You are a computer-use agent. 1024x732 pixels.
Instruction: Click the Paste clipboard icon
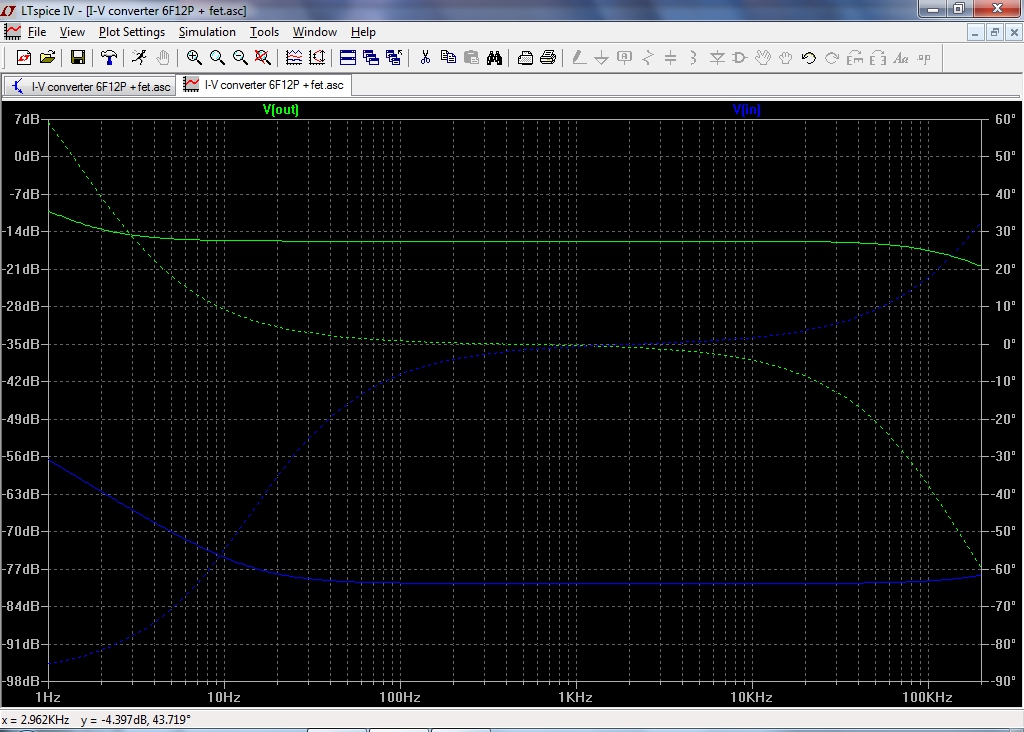[471, 58]
